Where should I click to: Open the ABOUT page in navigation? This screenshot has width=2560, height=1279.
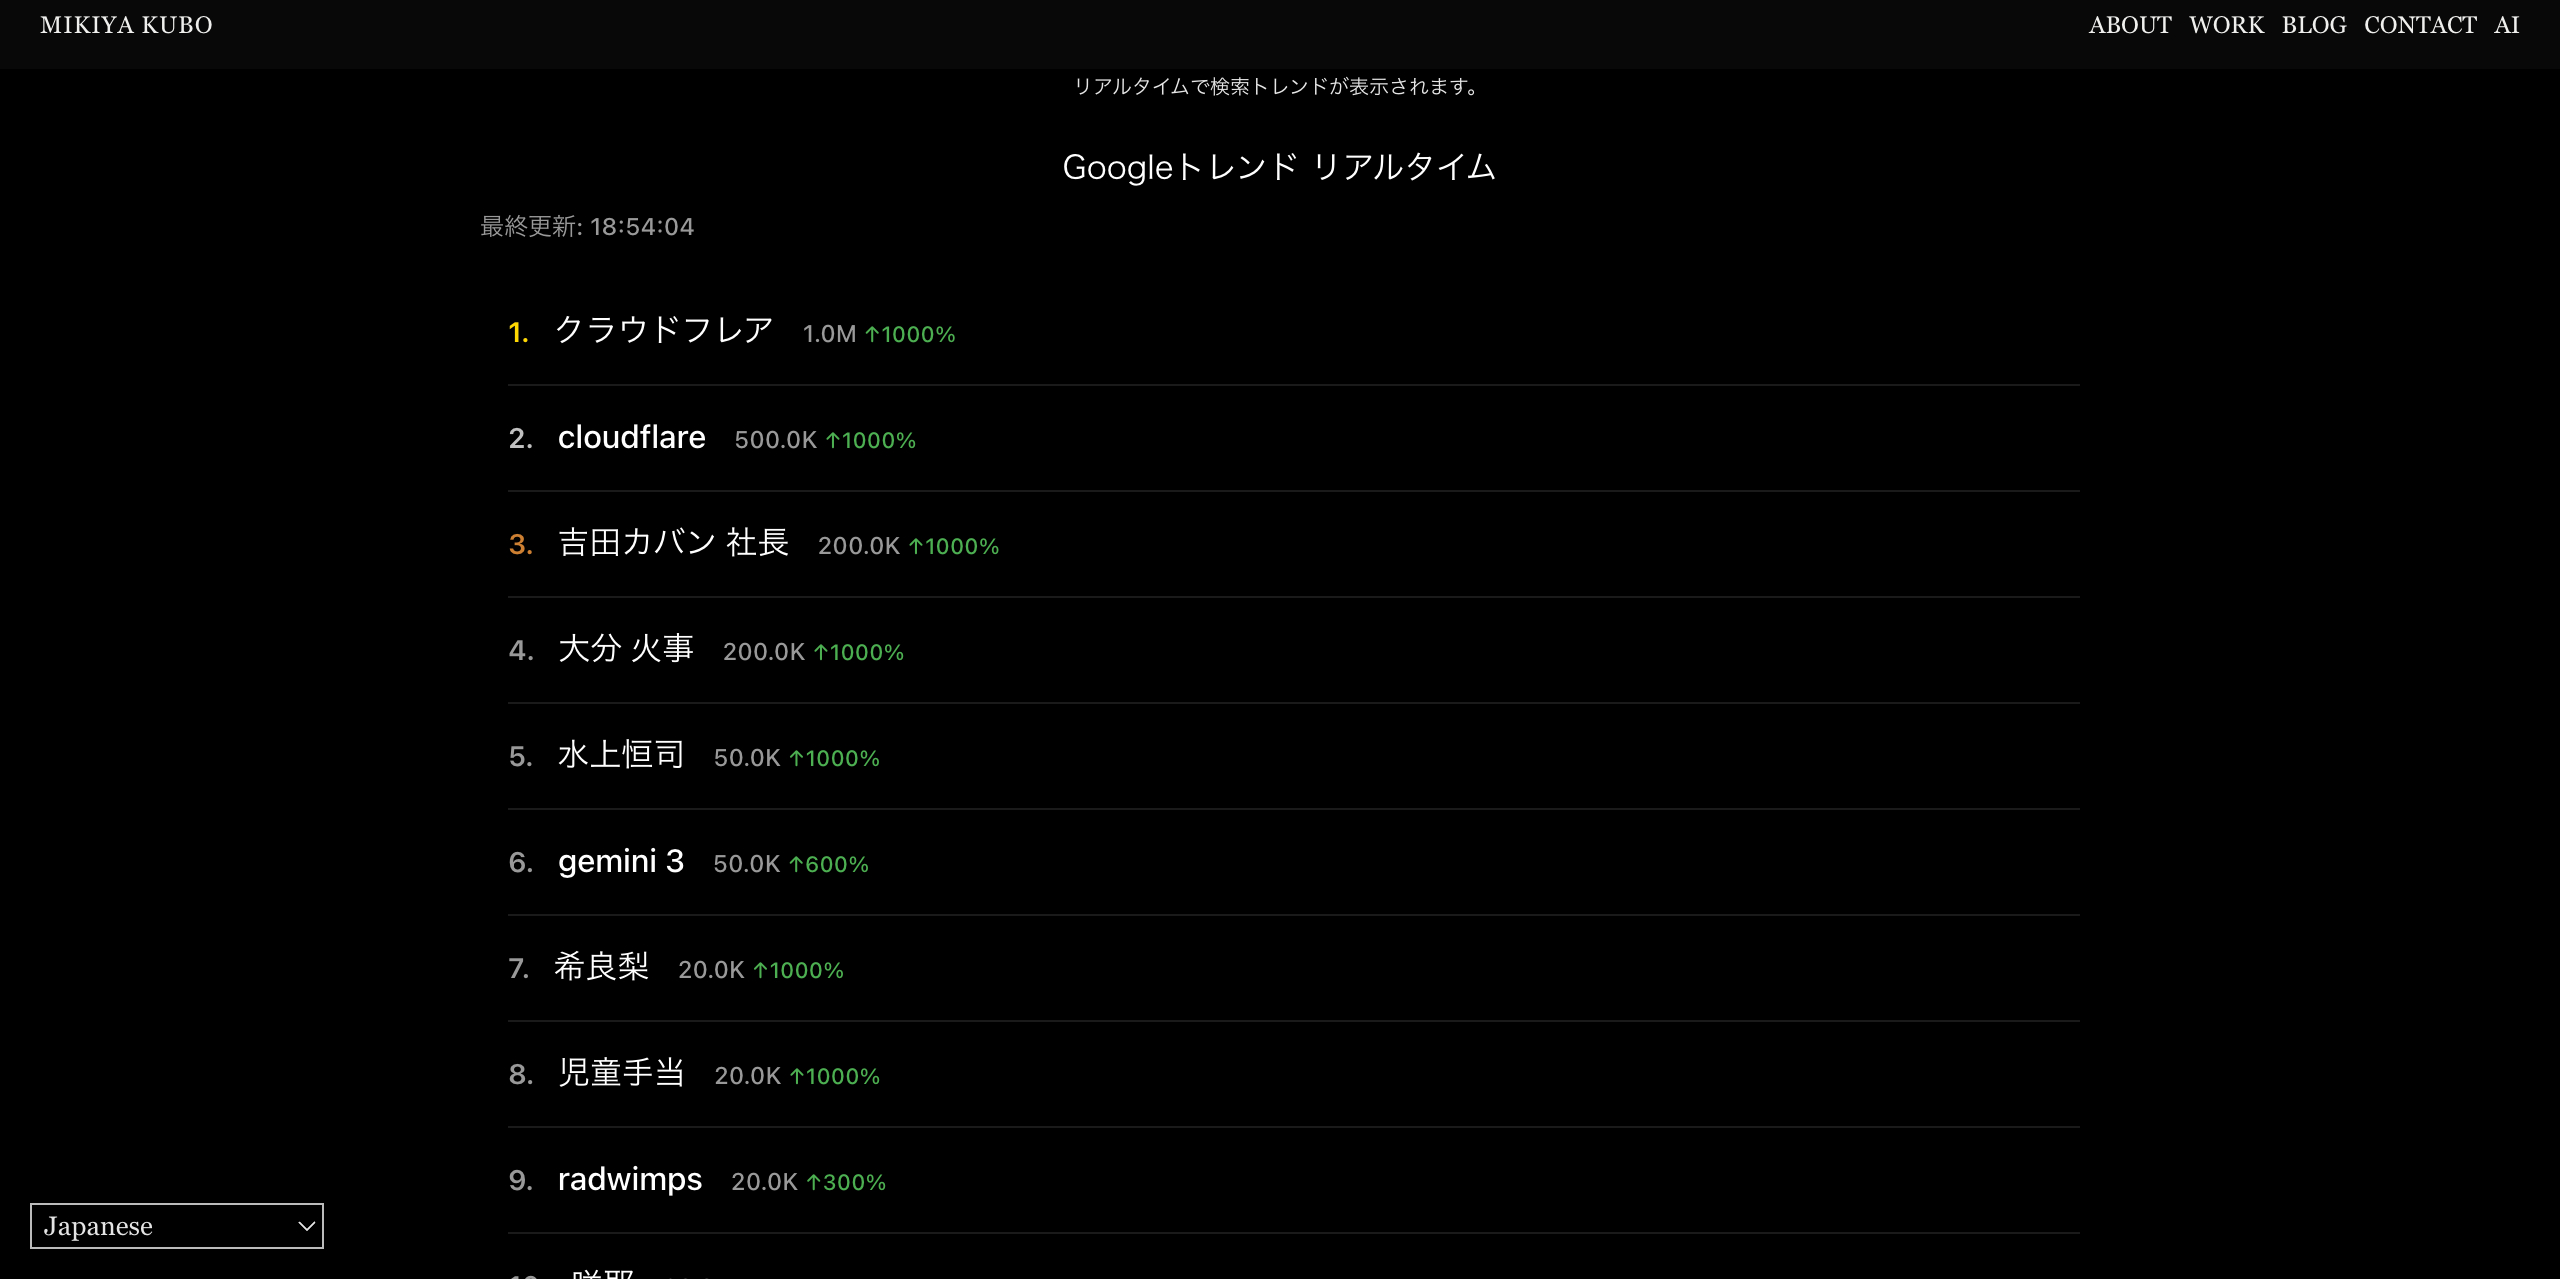(2130, 25)
